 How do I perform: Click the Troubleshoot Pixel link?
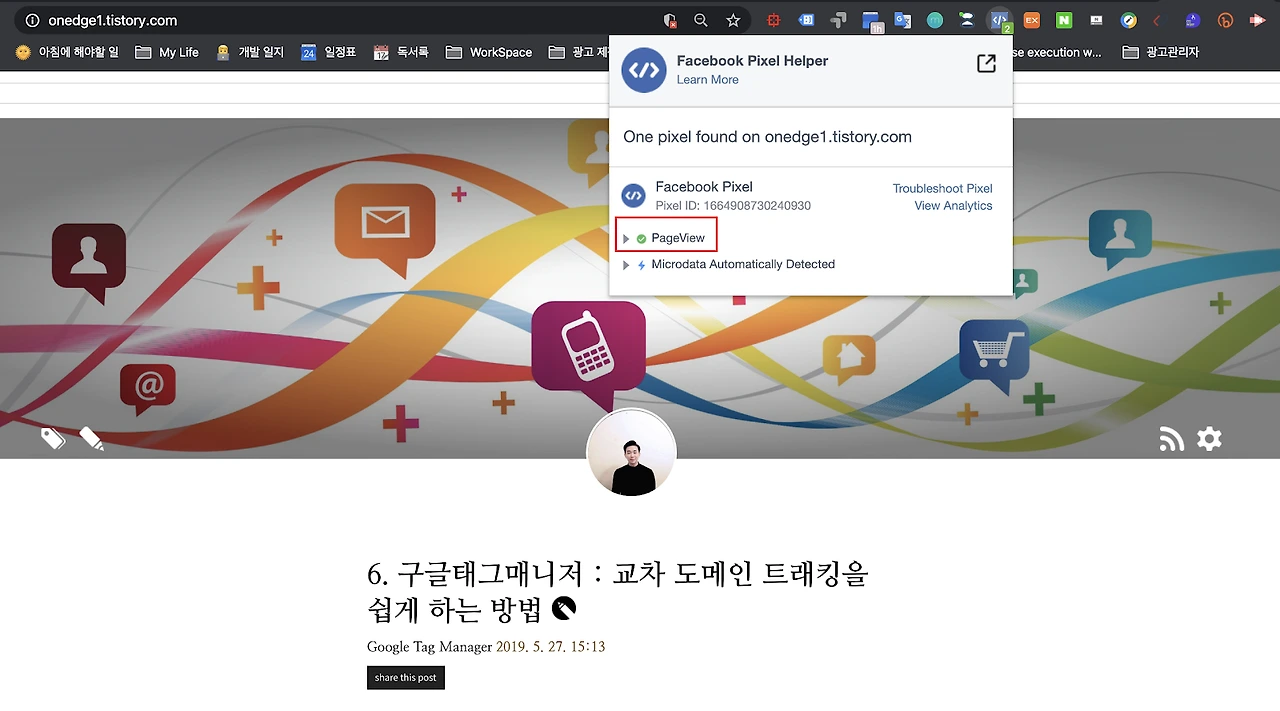pos(942,188)
